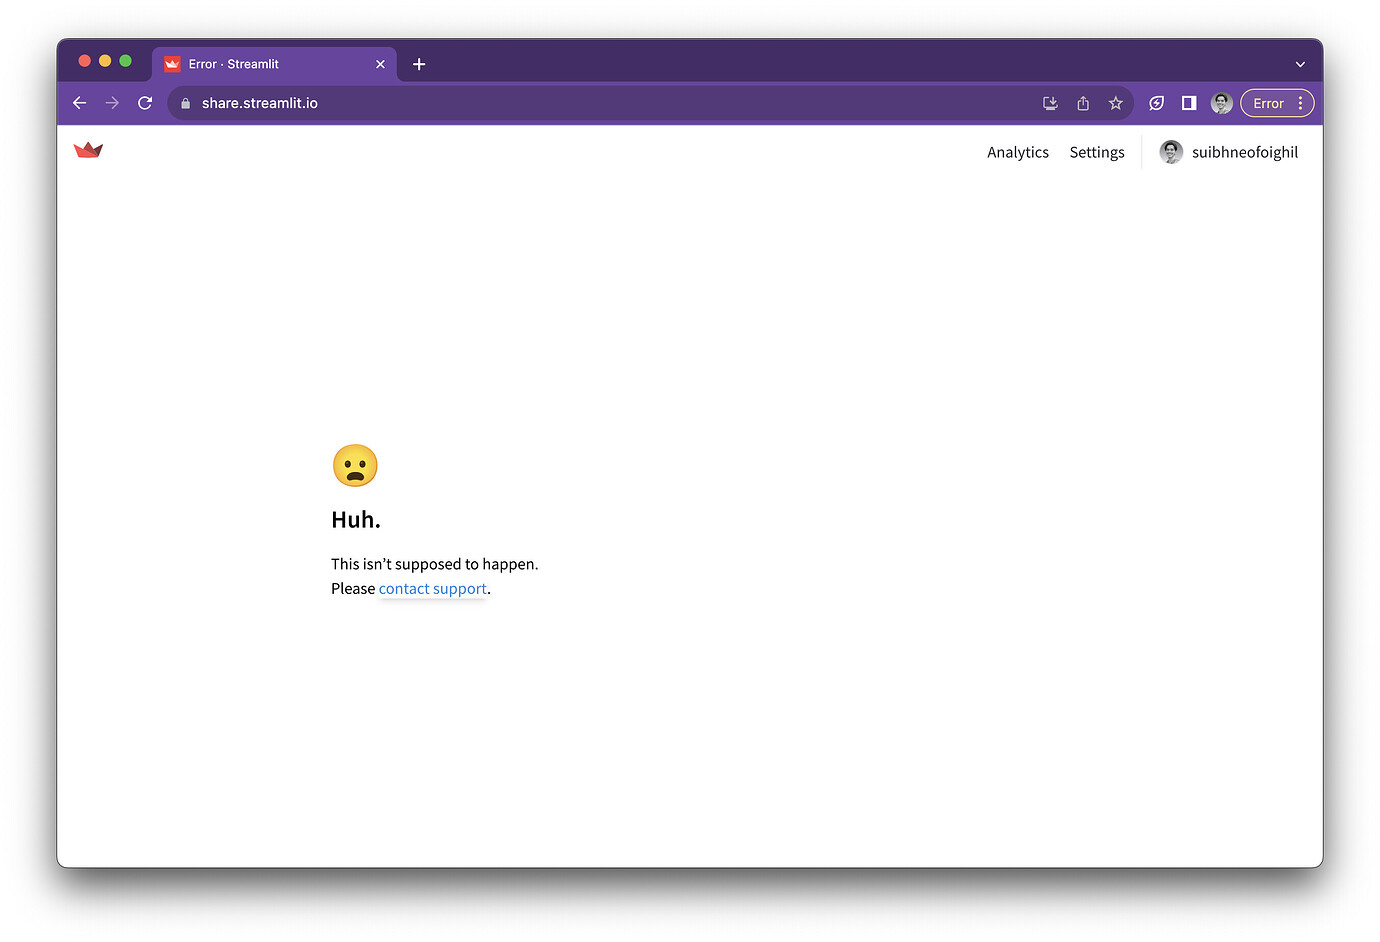Open the browser side panel icon

coord(1188,103)
